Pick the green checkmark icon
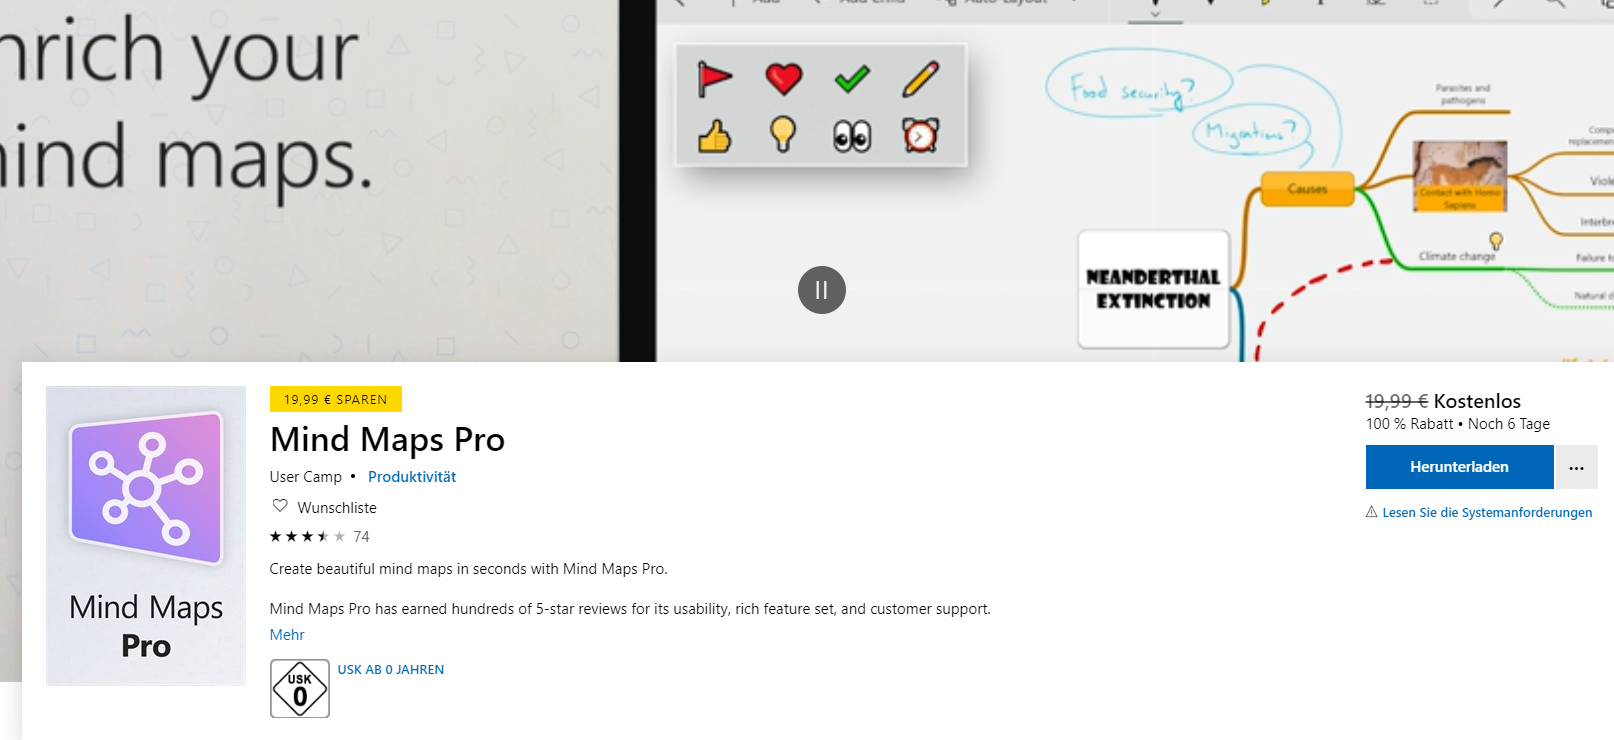The image size is (1614, 740). click(852, 79)
